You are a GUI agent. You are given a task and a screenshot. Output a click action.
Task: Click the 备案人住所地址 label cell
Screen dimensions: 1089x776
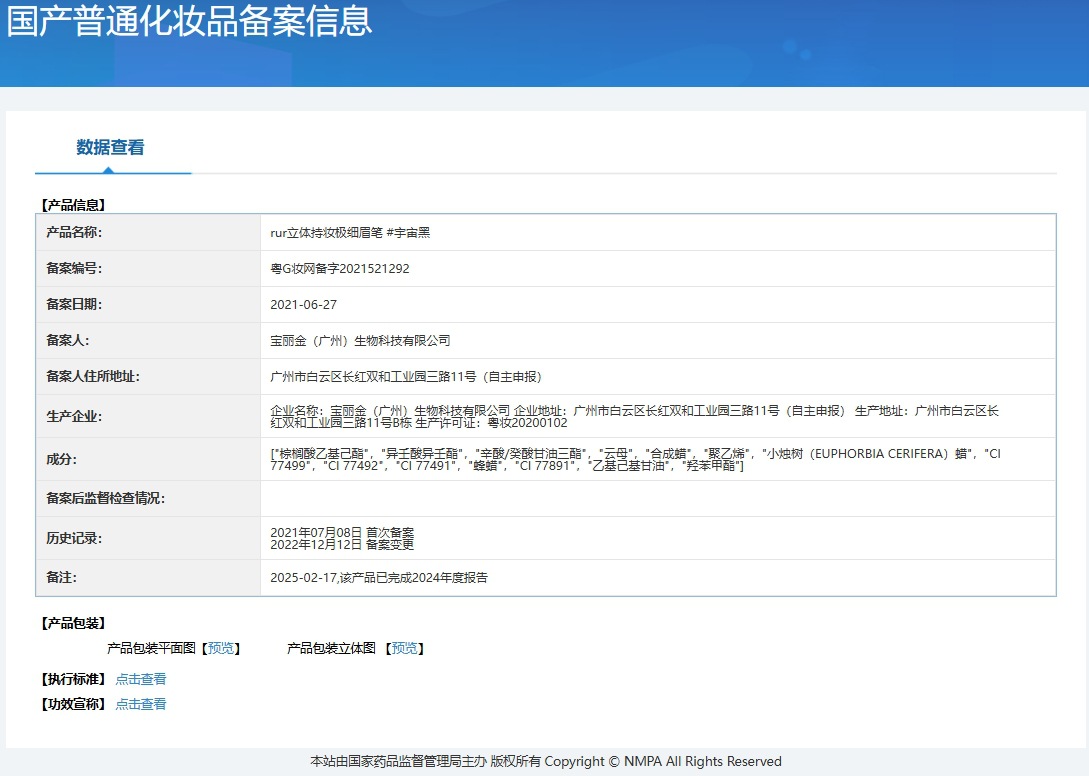(x=148, y=377)
